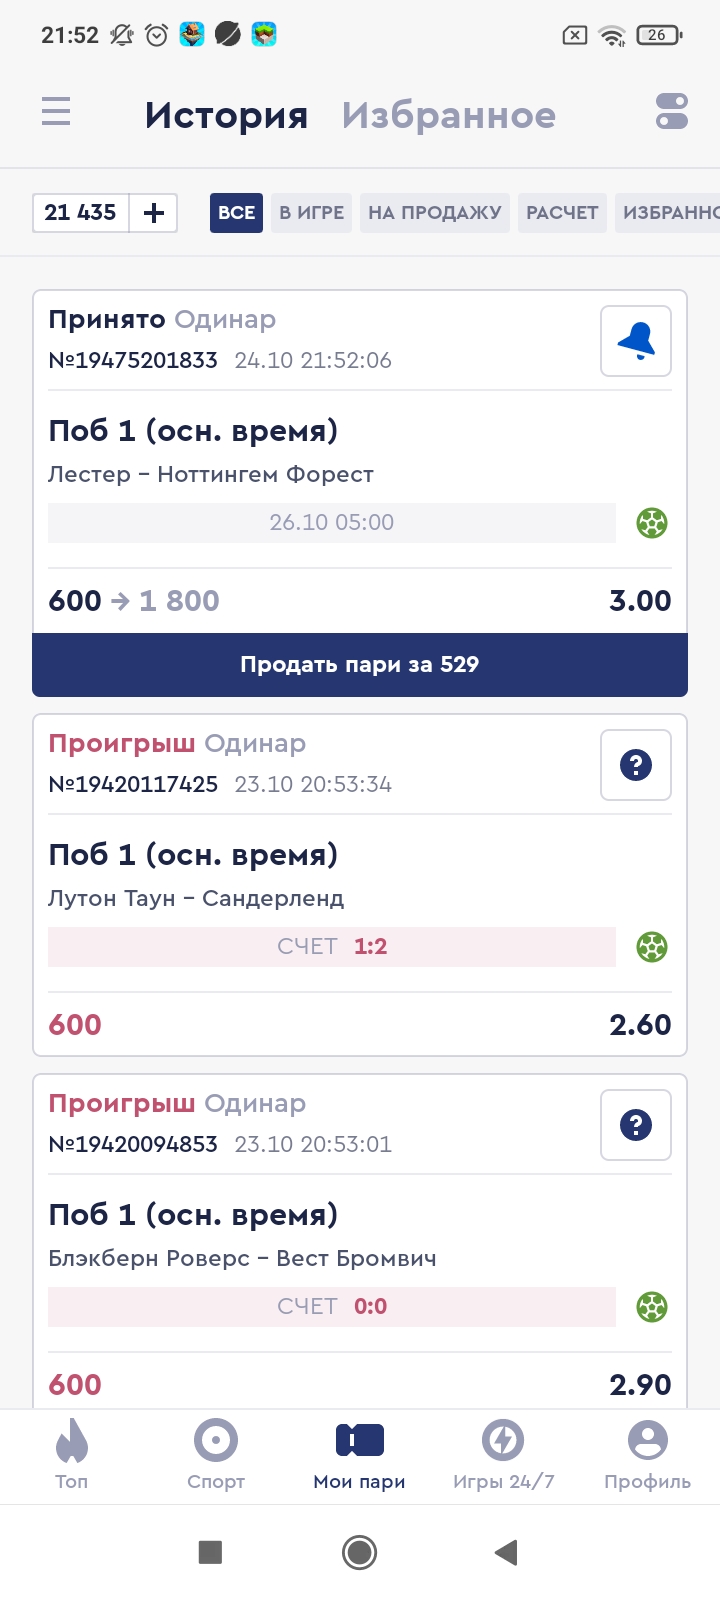This screenshot has width=720, height=1600.
Task: Go to the Спорт section
Action: click(x=216, y=1454)
